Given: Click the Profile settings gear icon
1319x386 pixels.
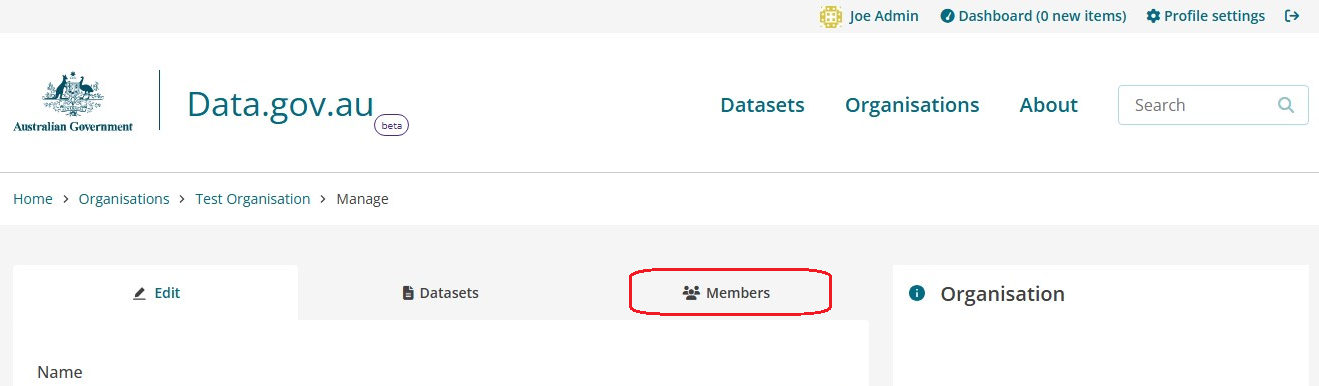Looking at the screenshot, I should (1153, 16).
